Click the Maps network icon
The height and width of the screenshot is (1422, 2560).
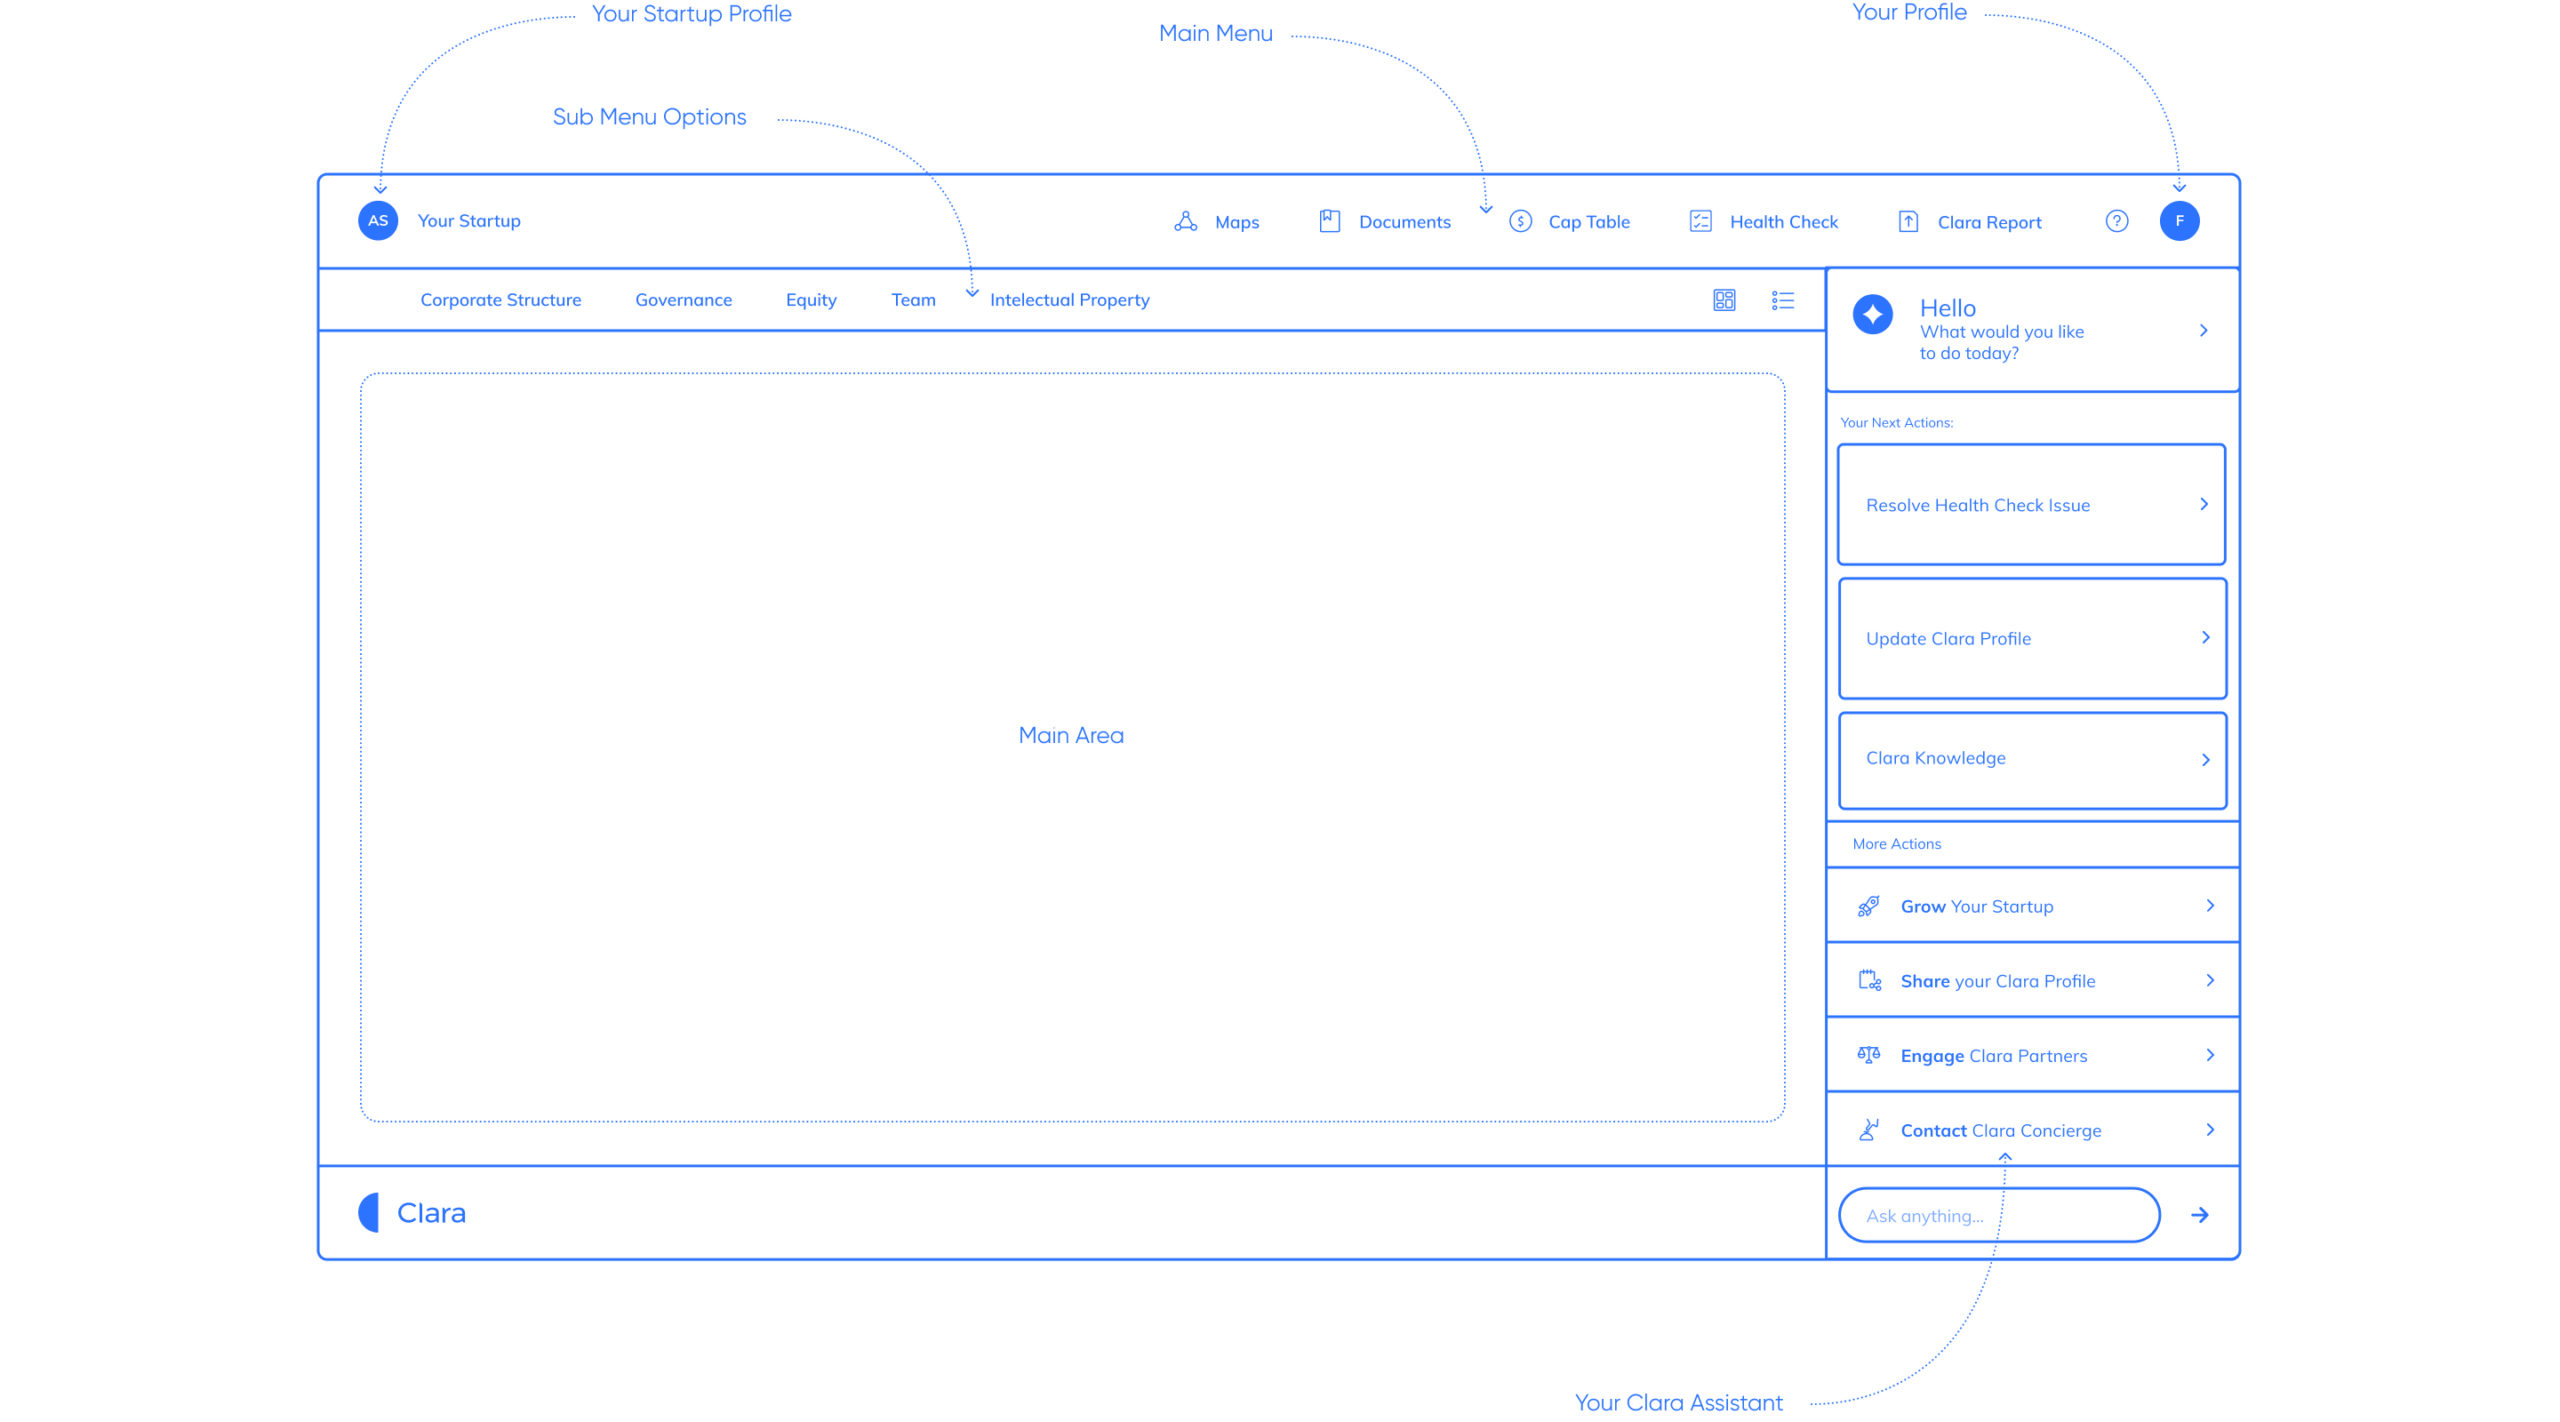point(1185,221)
